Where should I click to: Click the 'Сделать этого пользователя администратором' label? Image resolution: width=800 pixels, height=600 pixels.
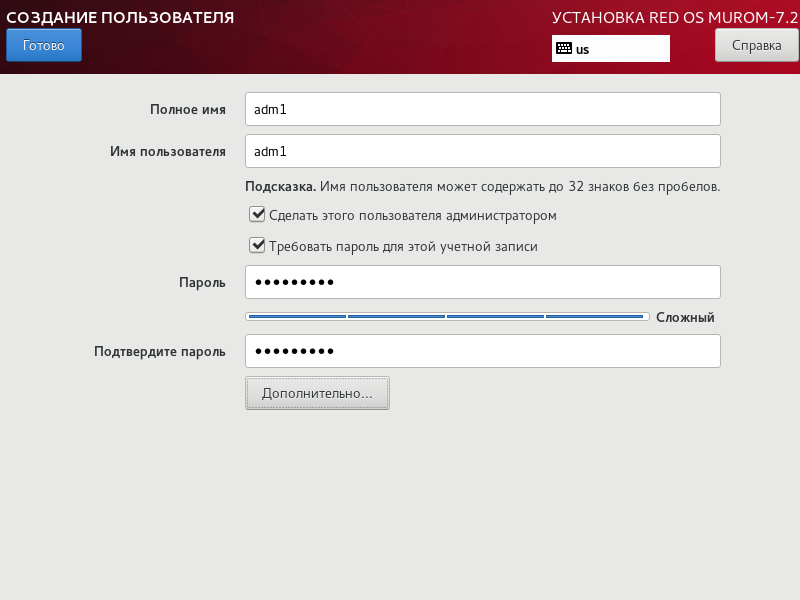412,215
